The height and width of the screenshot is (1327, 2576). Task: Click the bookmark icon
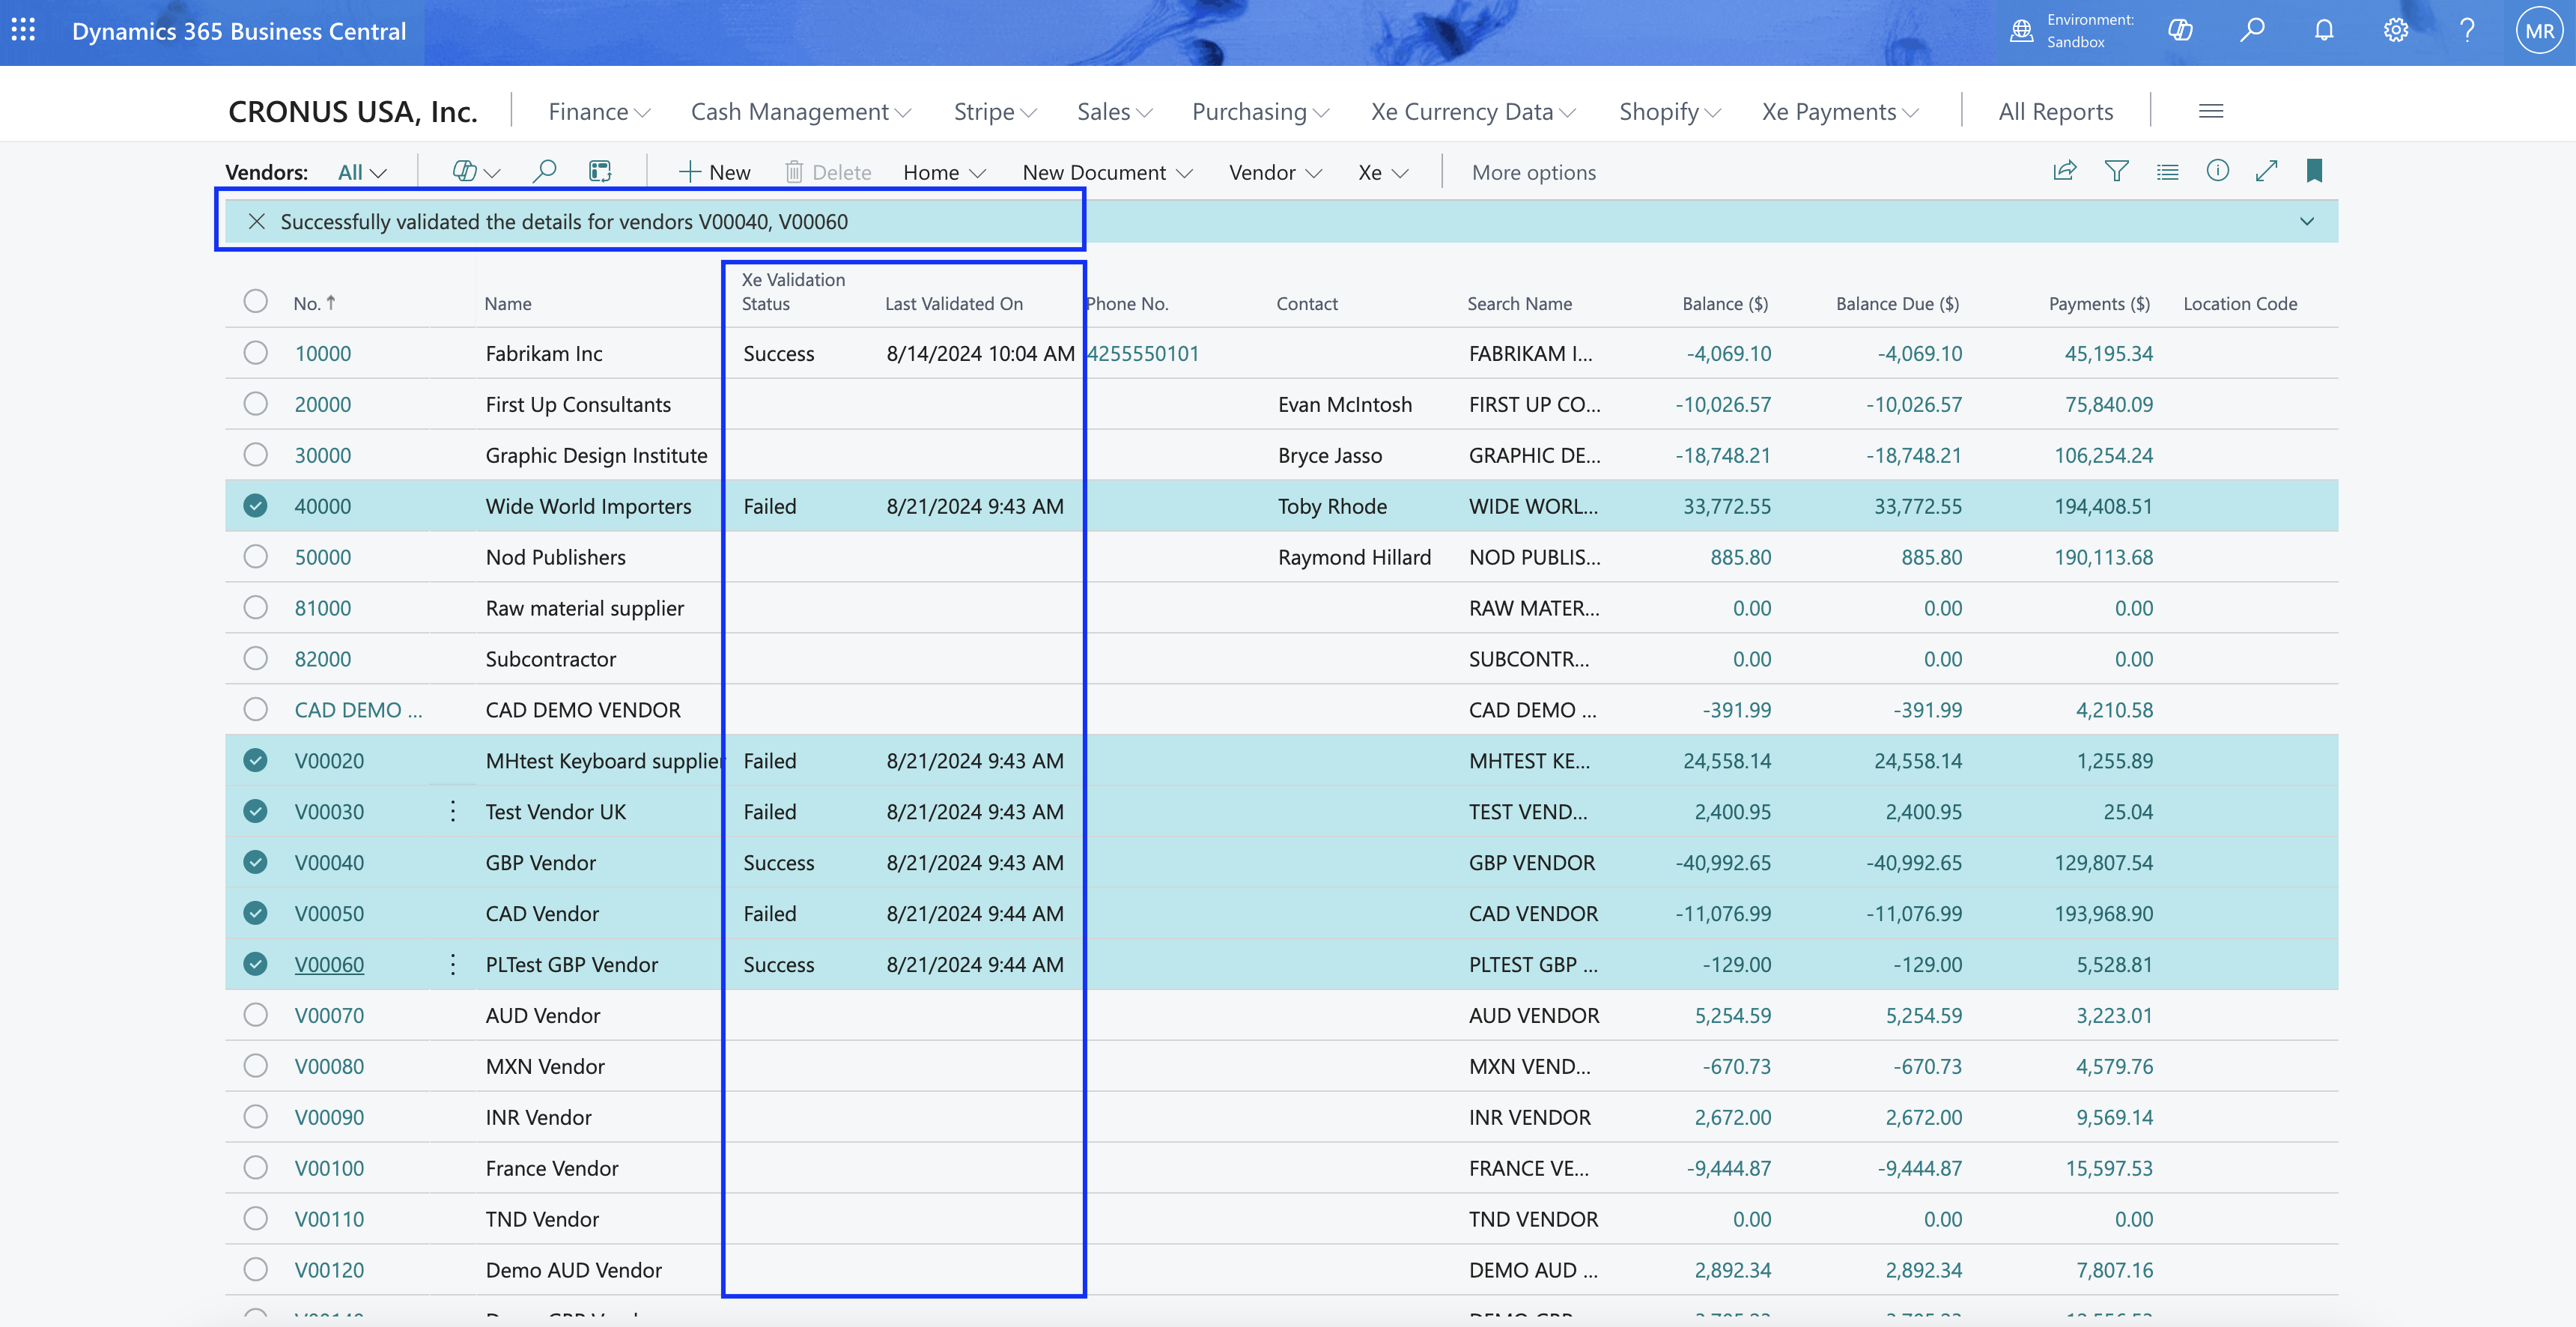2314,171
